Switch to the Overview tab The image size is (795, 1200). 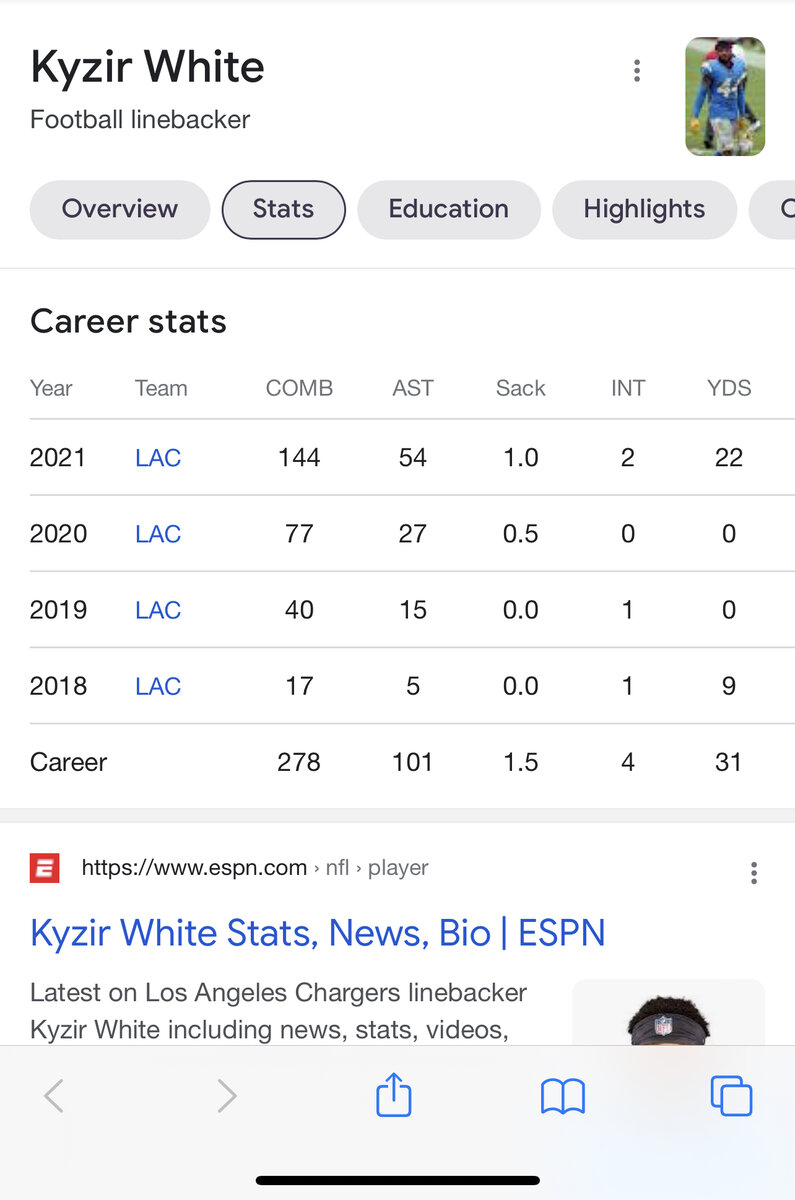coord(120,209)
